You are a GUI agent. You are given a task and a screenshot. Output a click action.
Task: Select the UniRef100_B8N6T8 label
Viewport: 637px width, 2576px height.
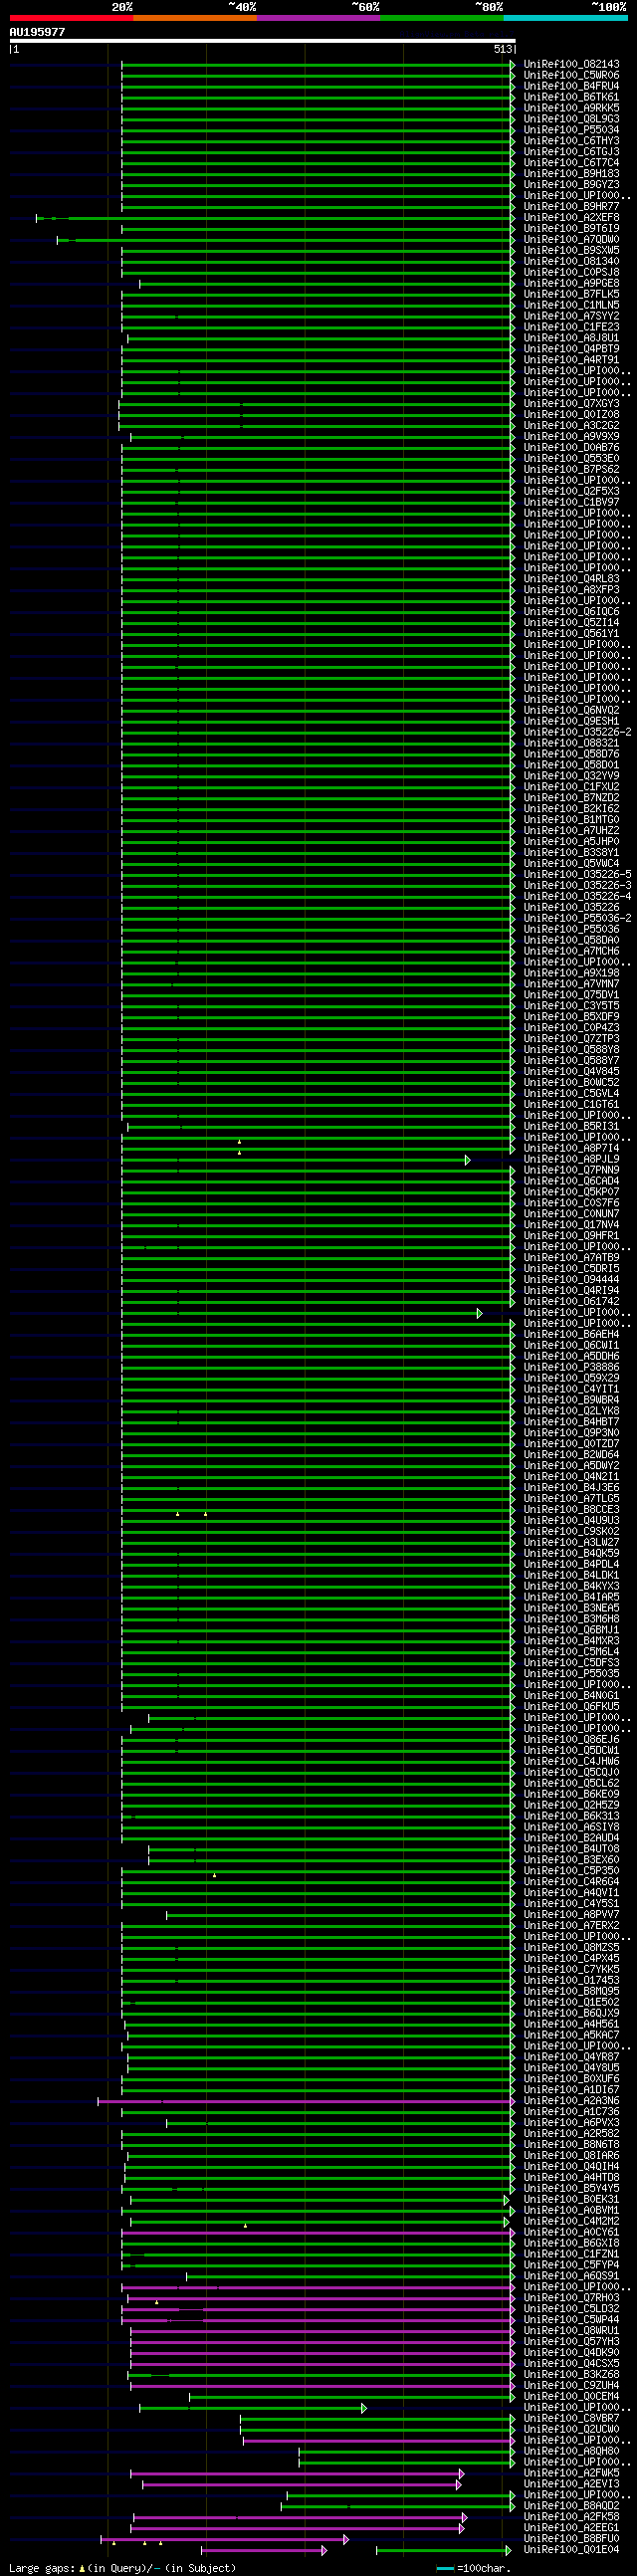(x=571, y=2145)
